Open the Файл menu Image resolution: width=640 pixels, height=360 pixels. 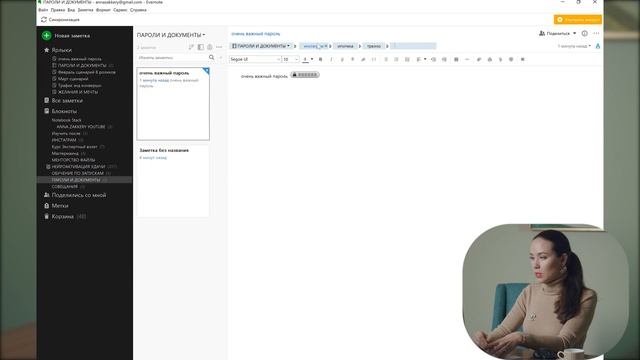(43, 10)
